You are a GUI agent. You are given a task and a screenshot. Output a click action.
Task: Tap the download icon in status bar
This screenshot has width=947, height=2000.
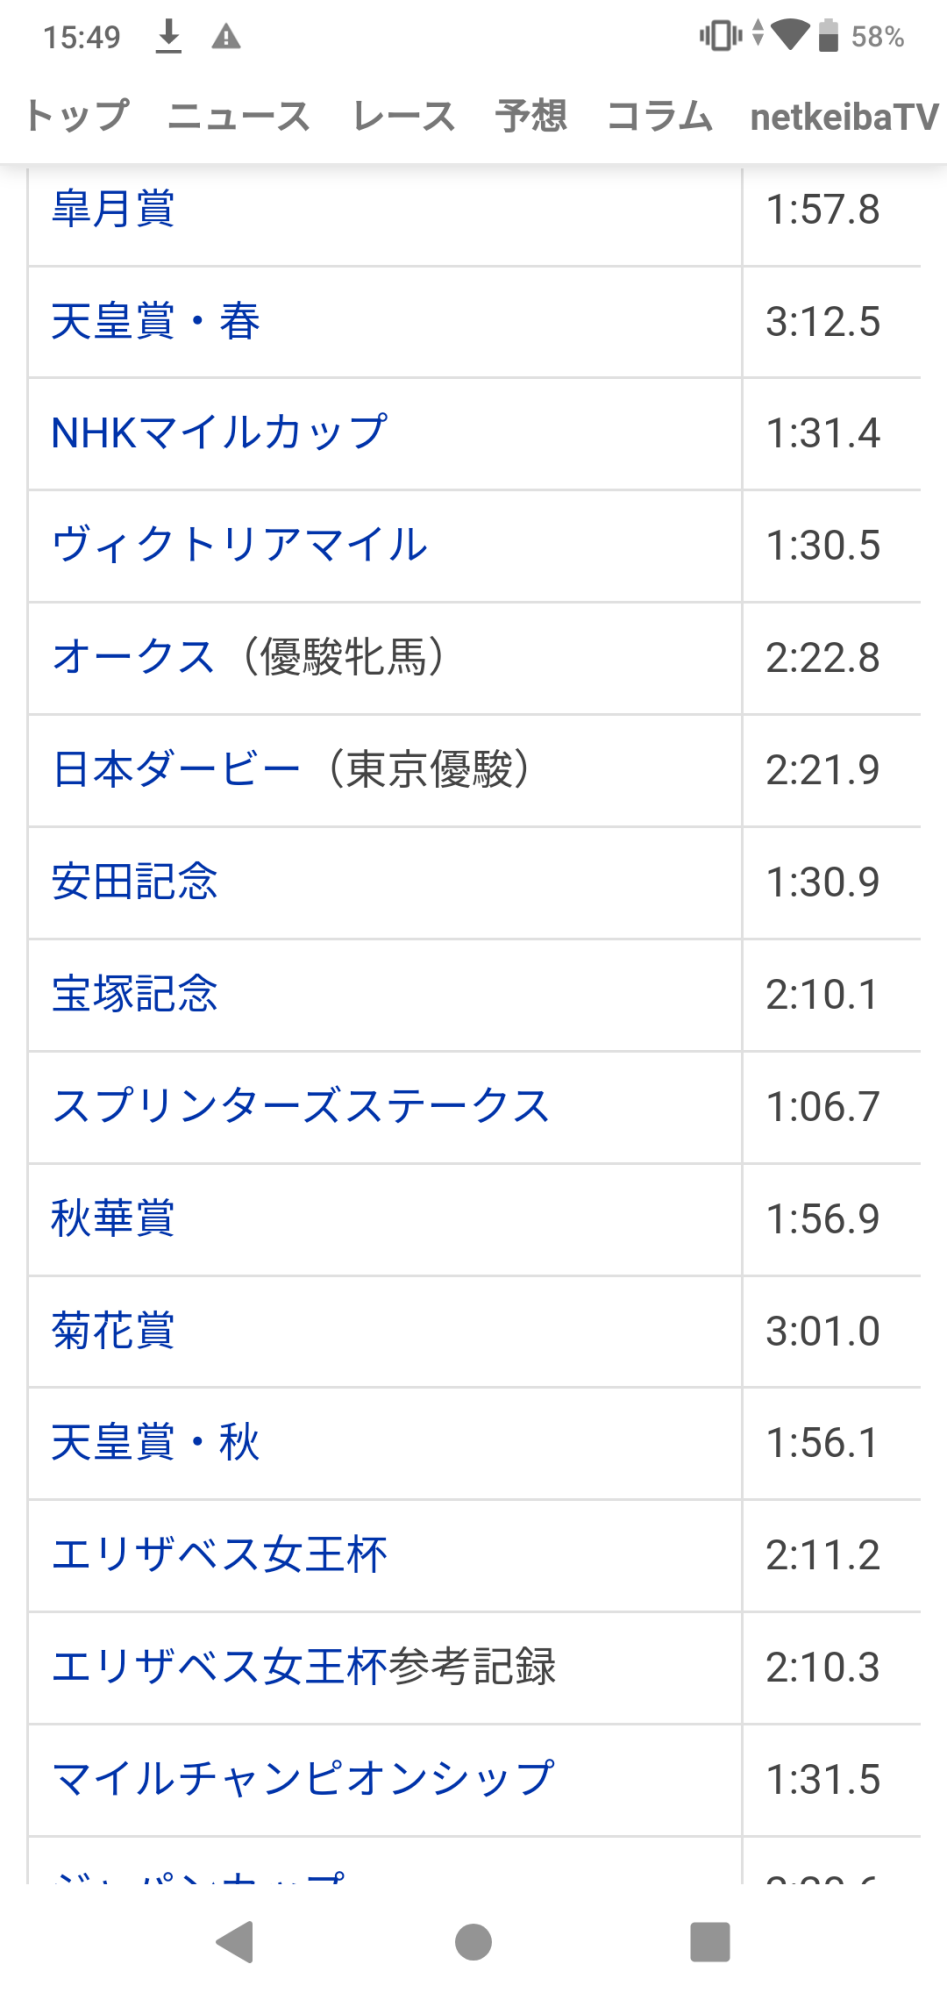tap(169, 37)
